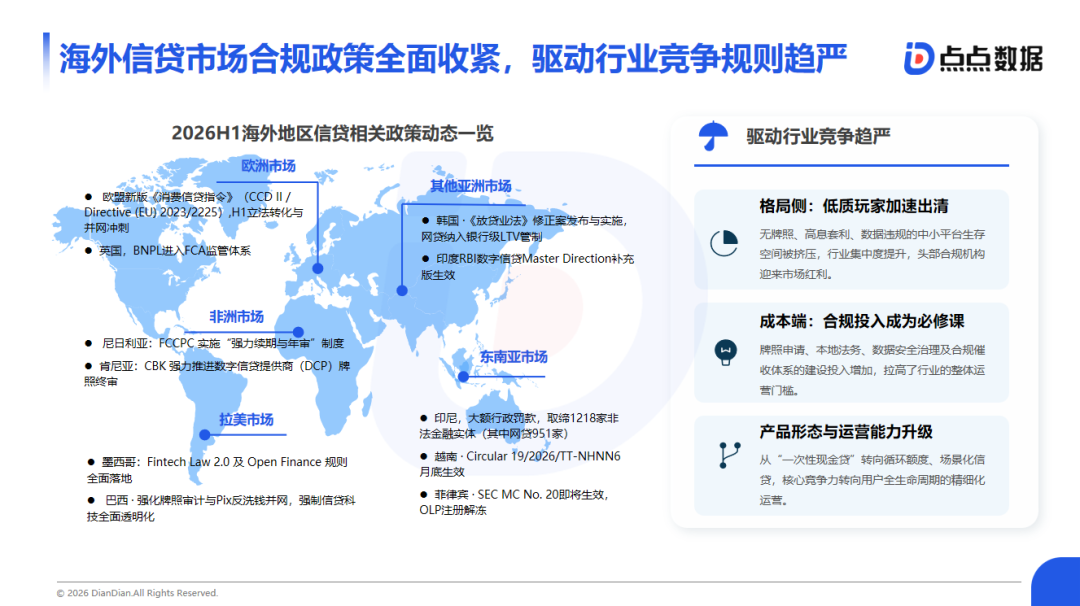Screen dimensions: 1080x606
Task: Select the 拉美市场 label
Action: (247, 419)
